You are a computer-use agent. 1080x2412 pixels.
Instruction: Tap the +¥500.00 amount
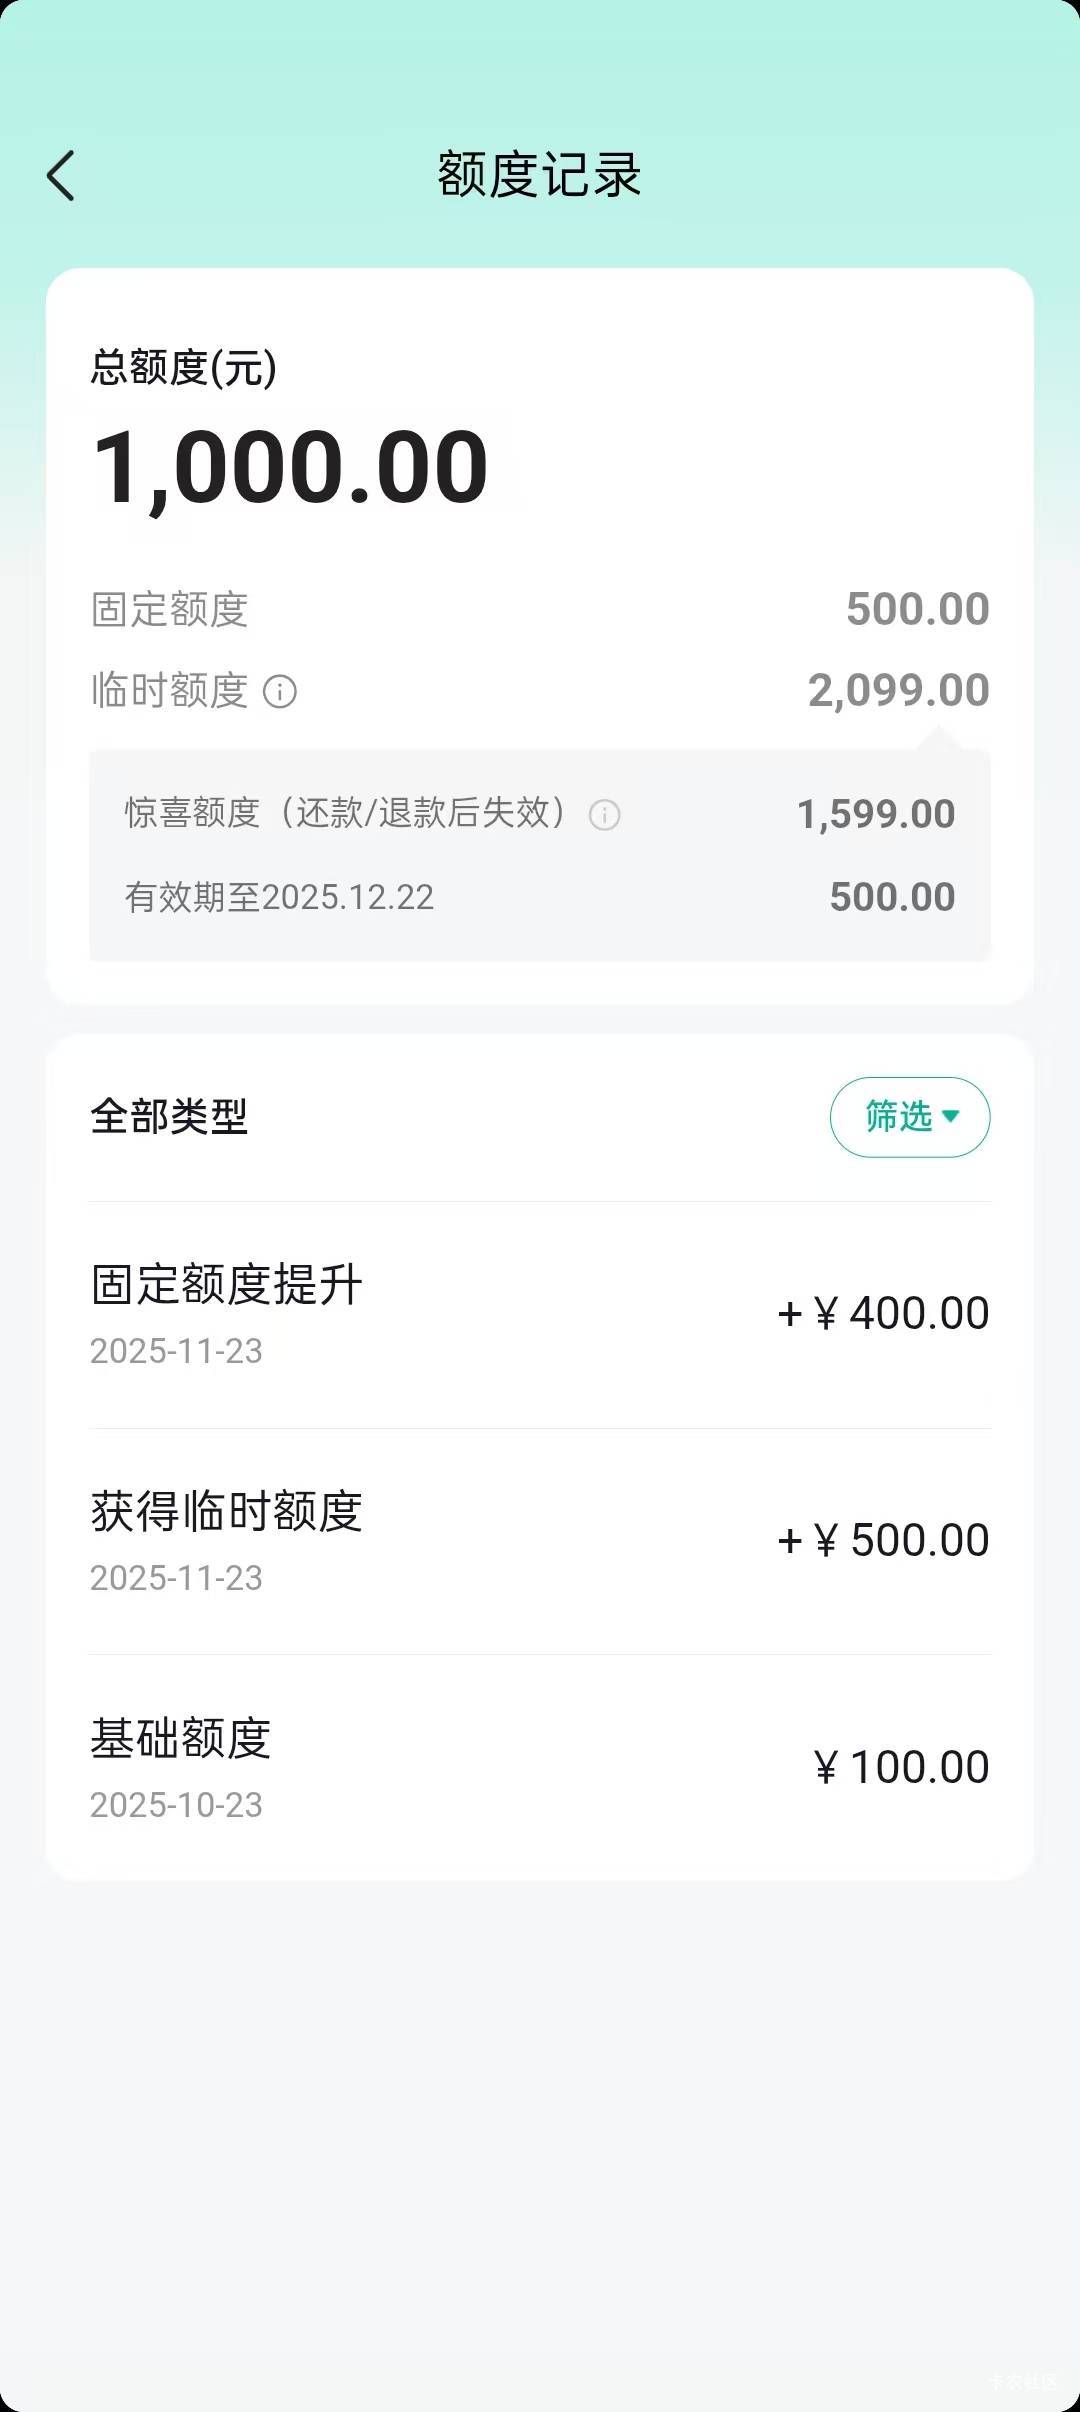click(883, 1540)
